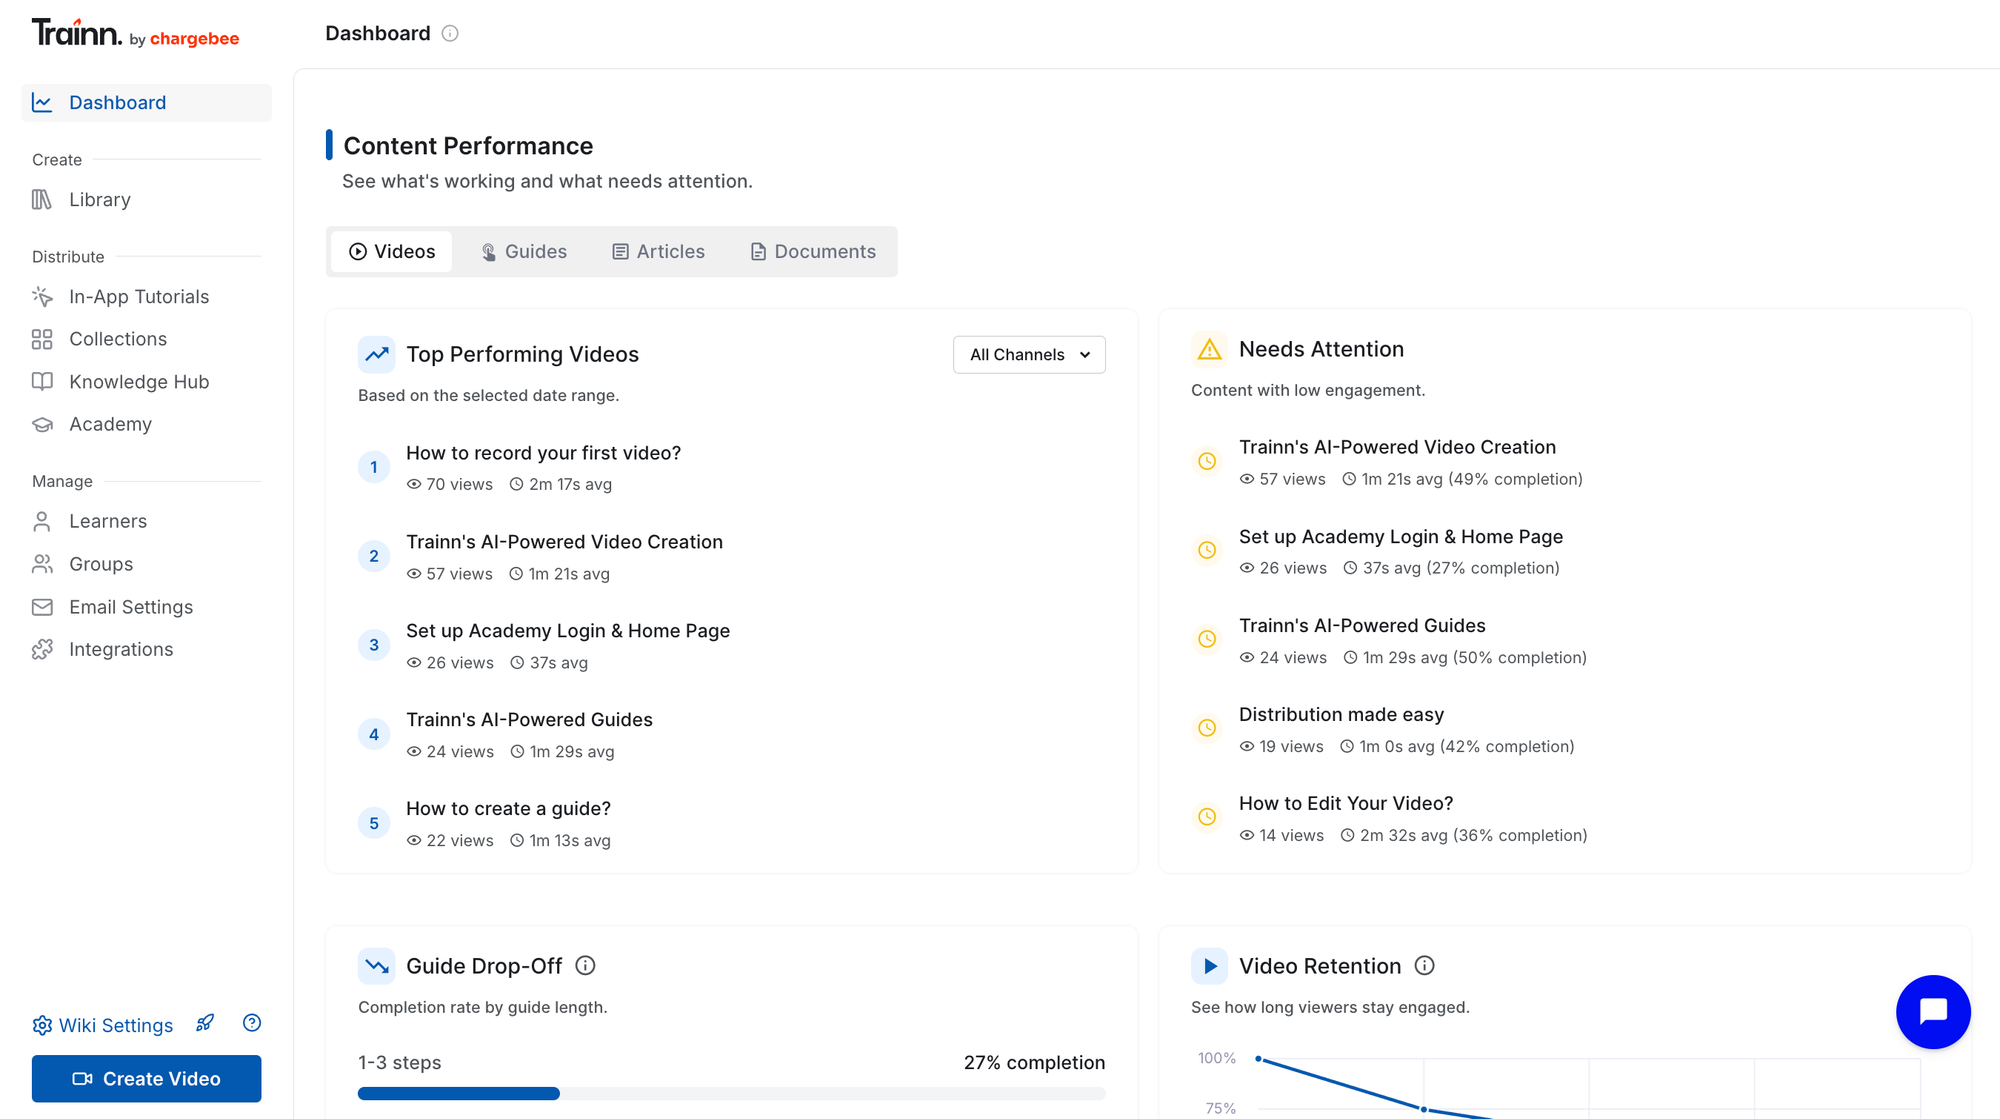Screen dimensions: 2000x1119
Task: Open the Academy section
Action: (146, 424)
